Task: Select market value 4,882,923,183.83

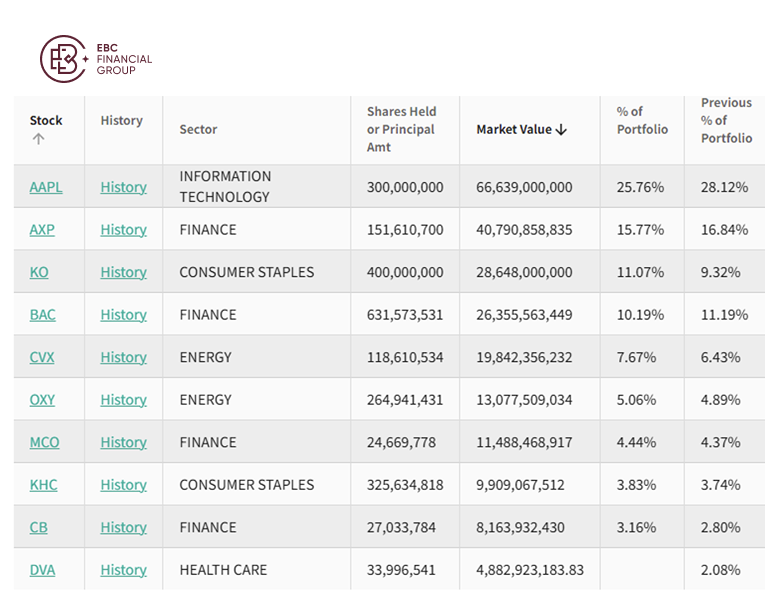Action: point(530,570)
